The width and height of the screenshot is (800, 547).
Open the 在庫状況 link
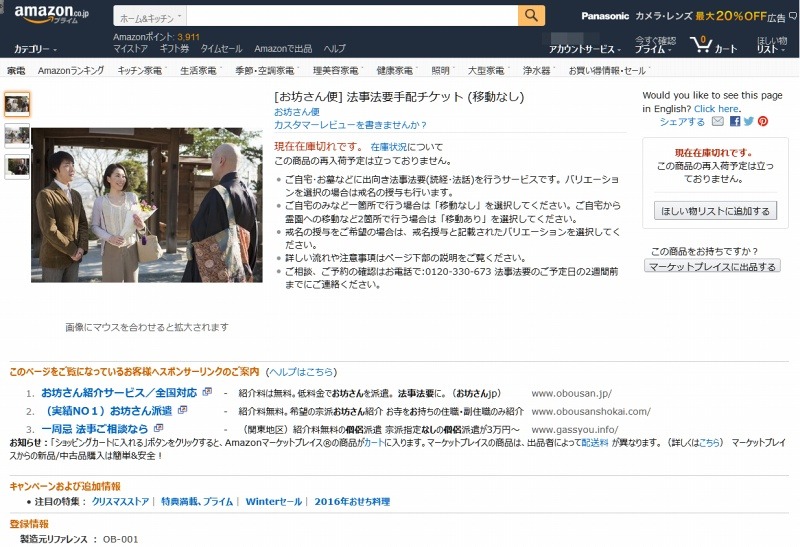click(x=388, y=147)
